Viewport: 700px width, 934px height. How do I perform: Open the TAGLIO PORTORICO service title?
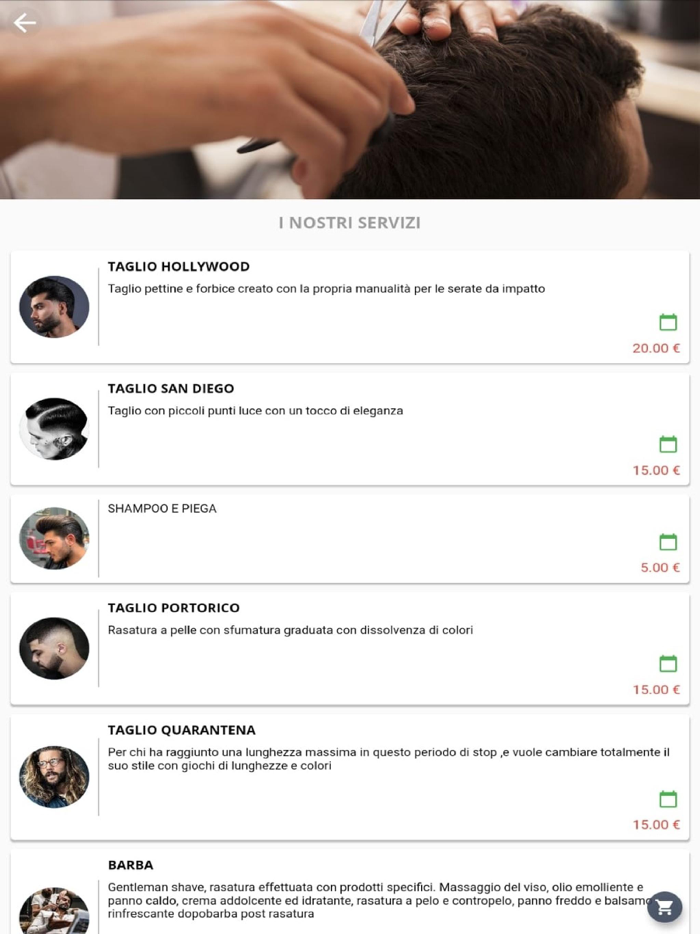coord(173,608)
